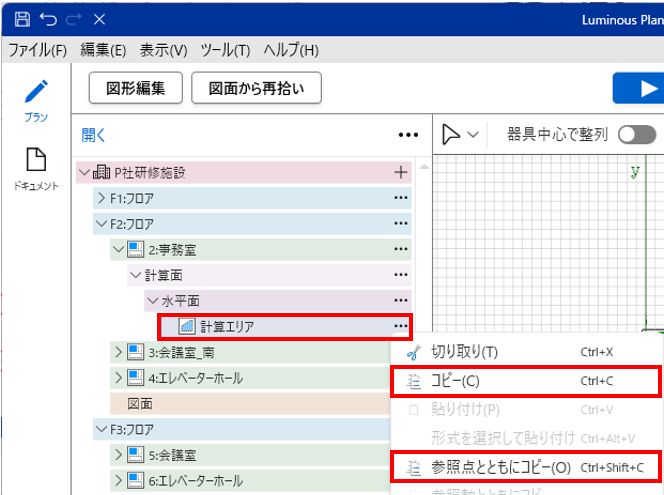Select the 図面 tree item
The height and width of the screenshot is (495, 664).
click(140, 404)
